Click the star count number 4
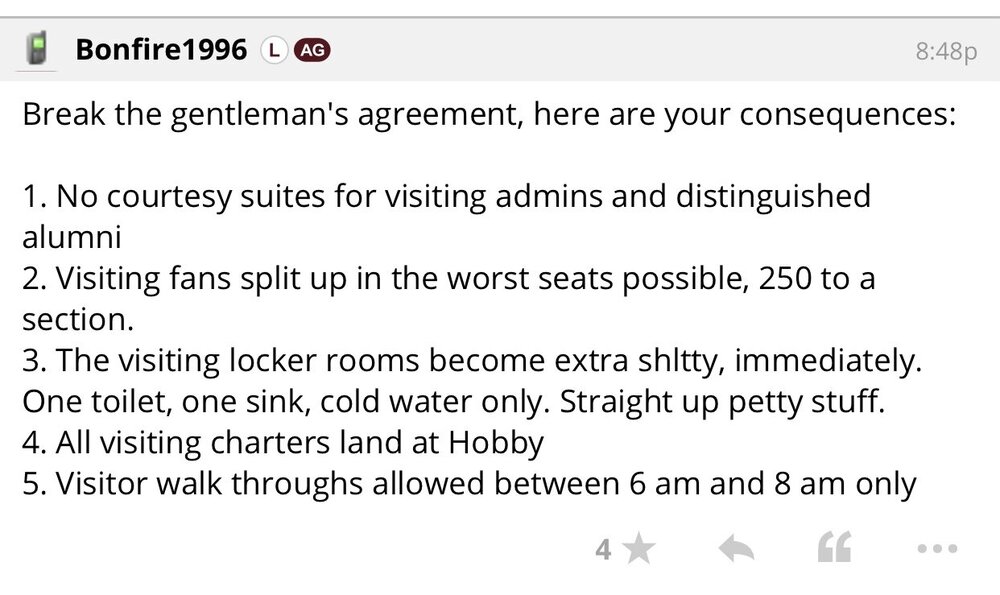Viewport: 1000px width, 595px height. coord(603,549)
